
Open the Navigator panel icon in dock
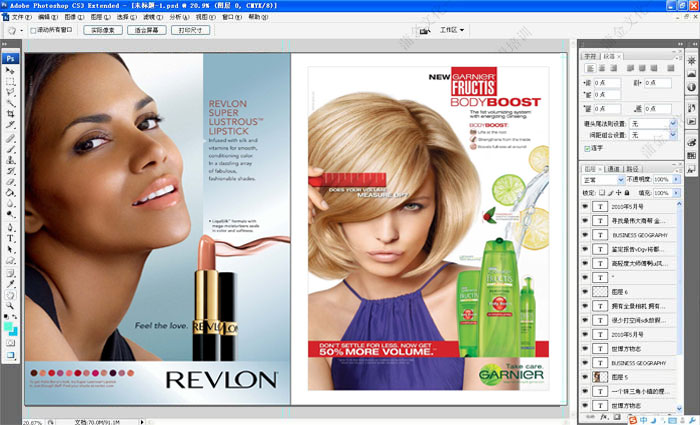692,61
